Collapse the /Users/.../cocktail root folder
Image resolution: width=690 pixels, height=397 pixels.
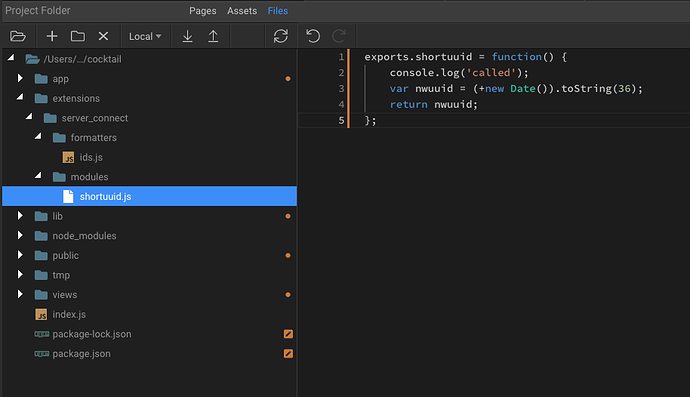tap(11, 58)
